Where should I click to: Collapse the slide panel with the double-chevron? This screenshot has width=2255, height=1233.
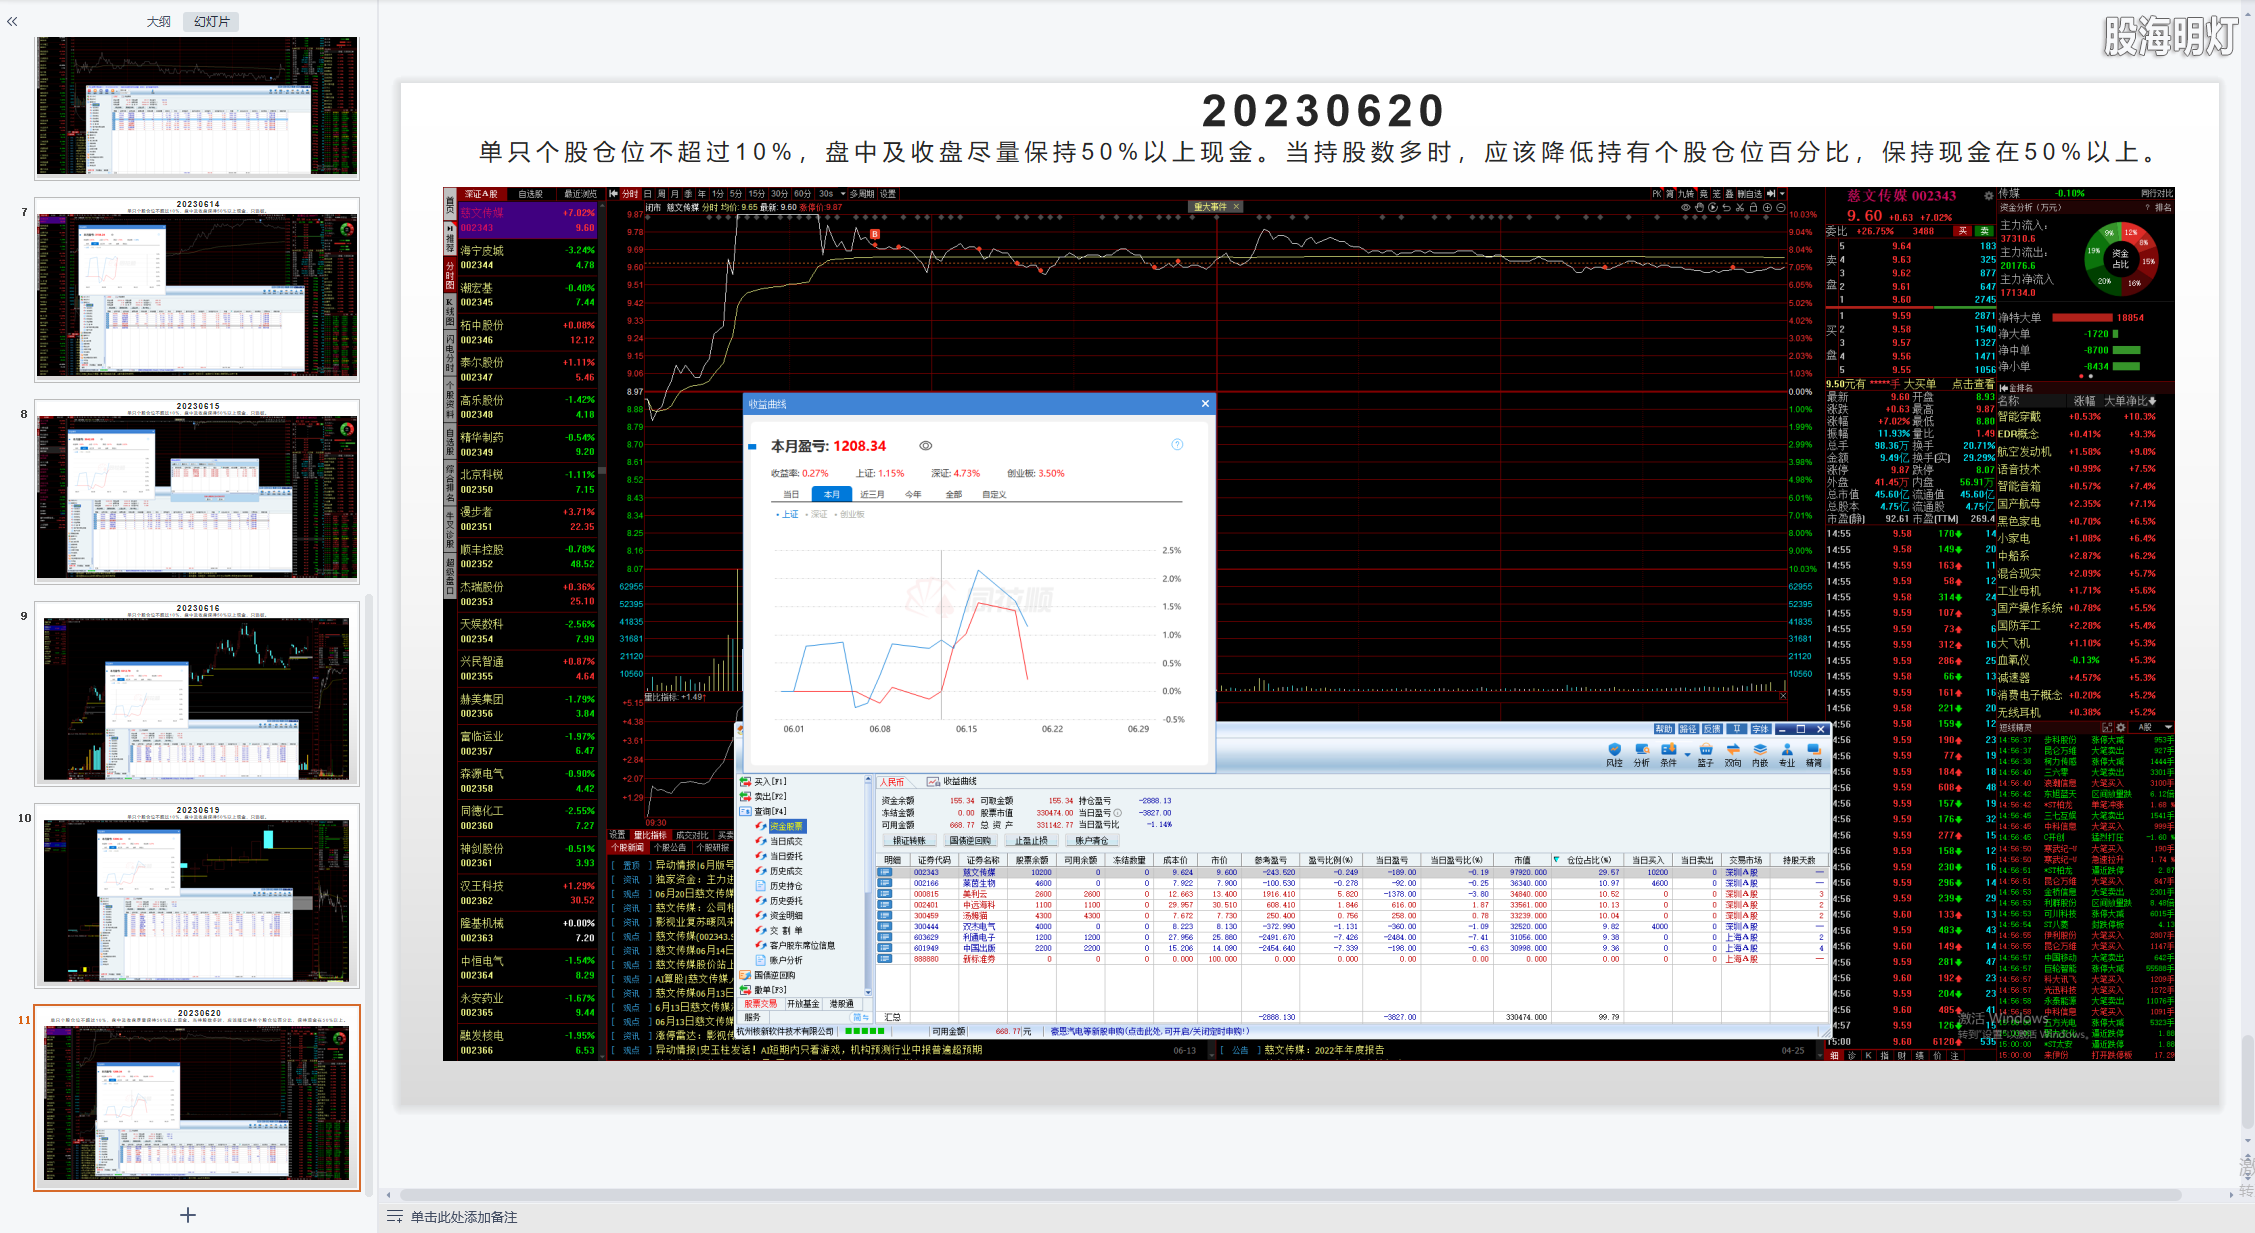click(x=12, y=21)
